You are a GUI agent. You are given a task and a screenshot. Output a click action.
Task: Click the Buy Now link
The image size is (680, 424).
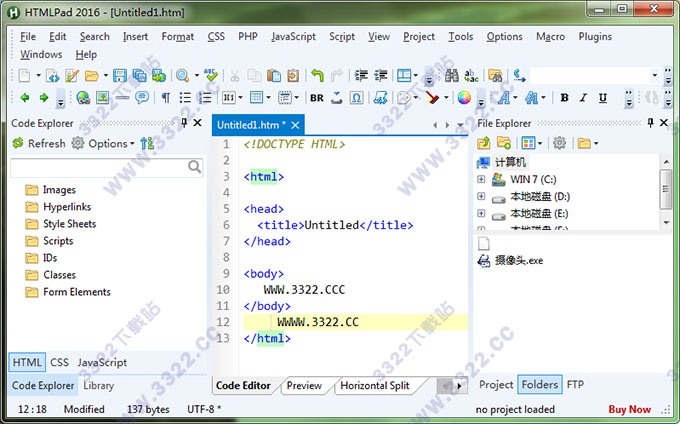pyautogui.click(x=629, y=409)
